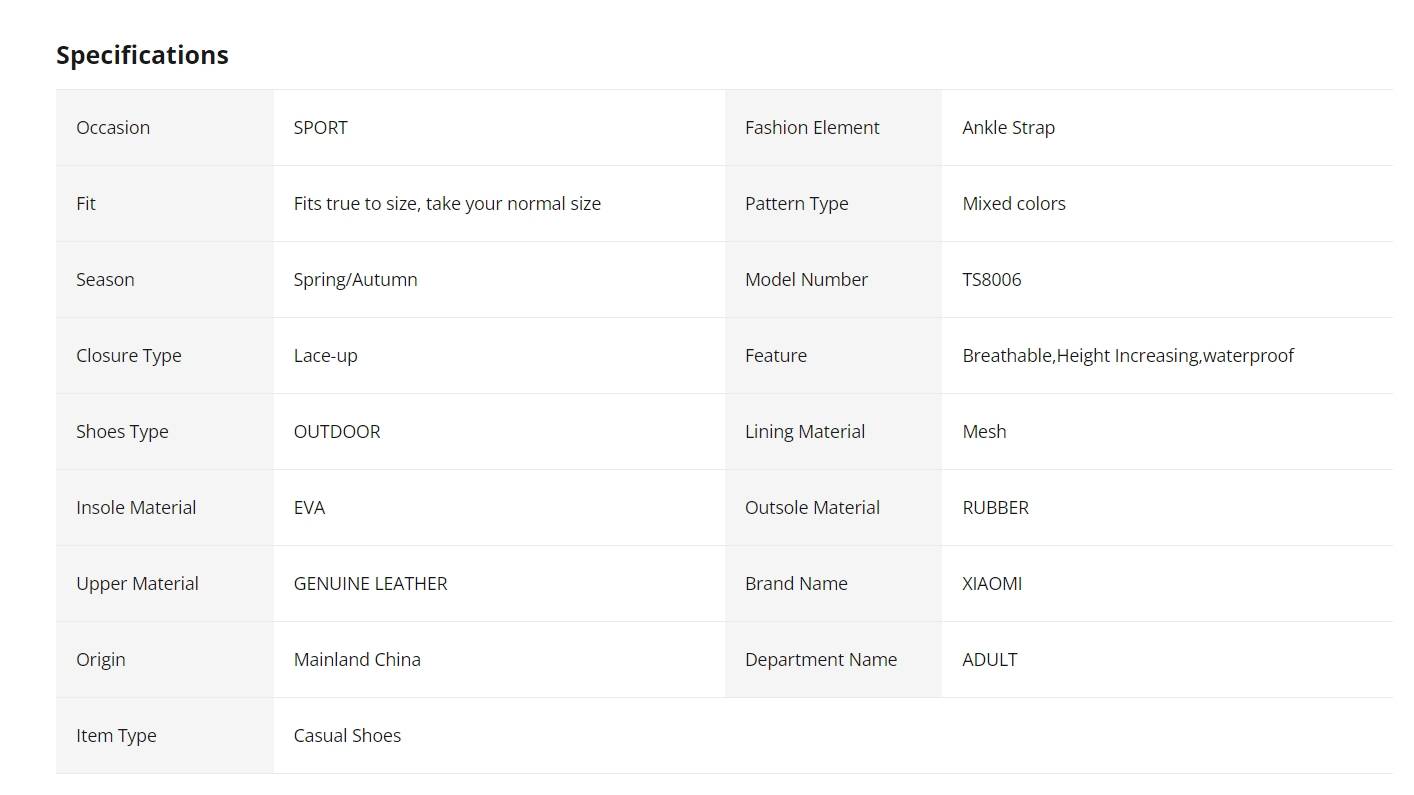Select the Mixed colors pattern value
This screenshot has width=1414, height=795.
point(1014,204)
